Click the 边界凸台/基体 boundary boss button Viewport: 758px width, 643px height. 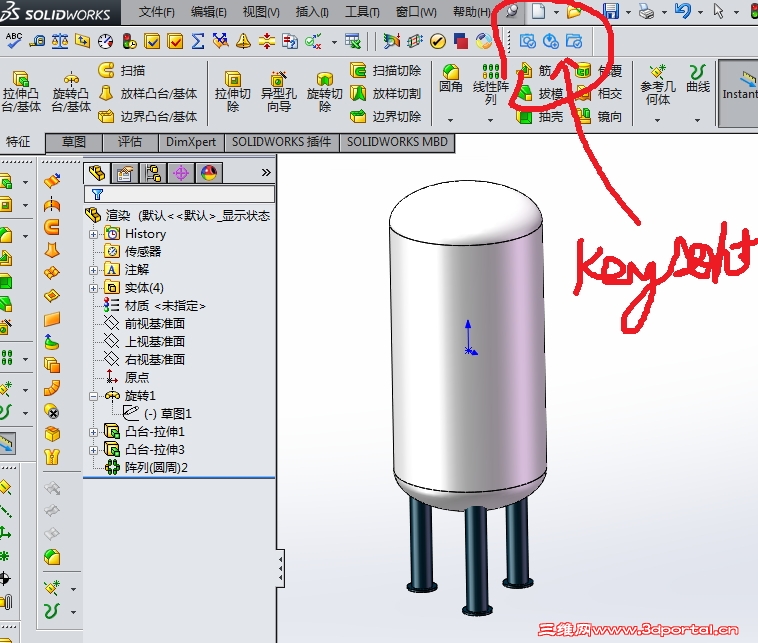[148, 117]
